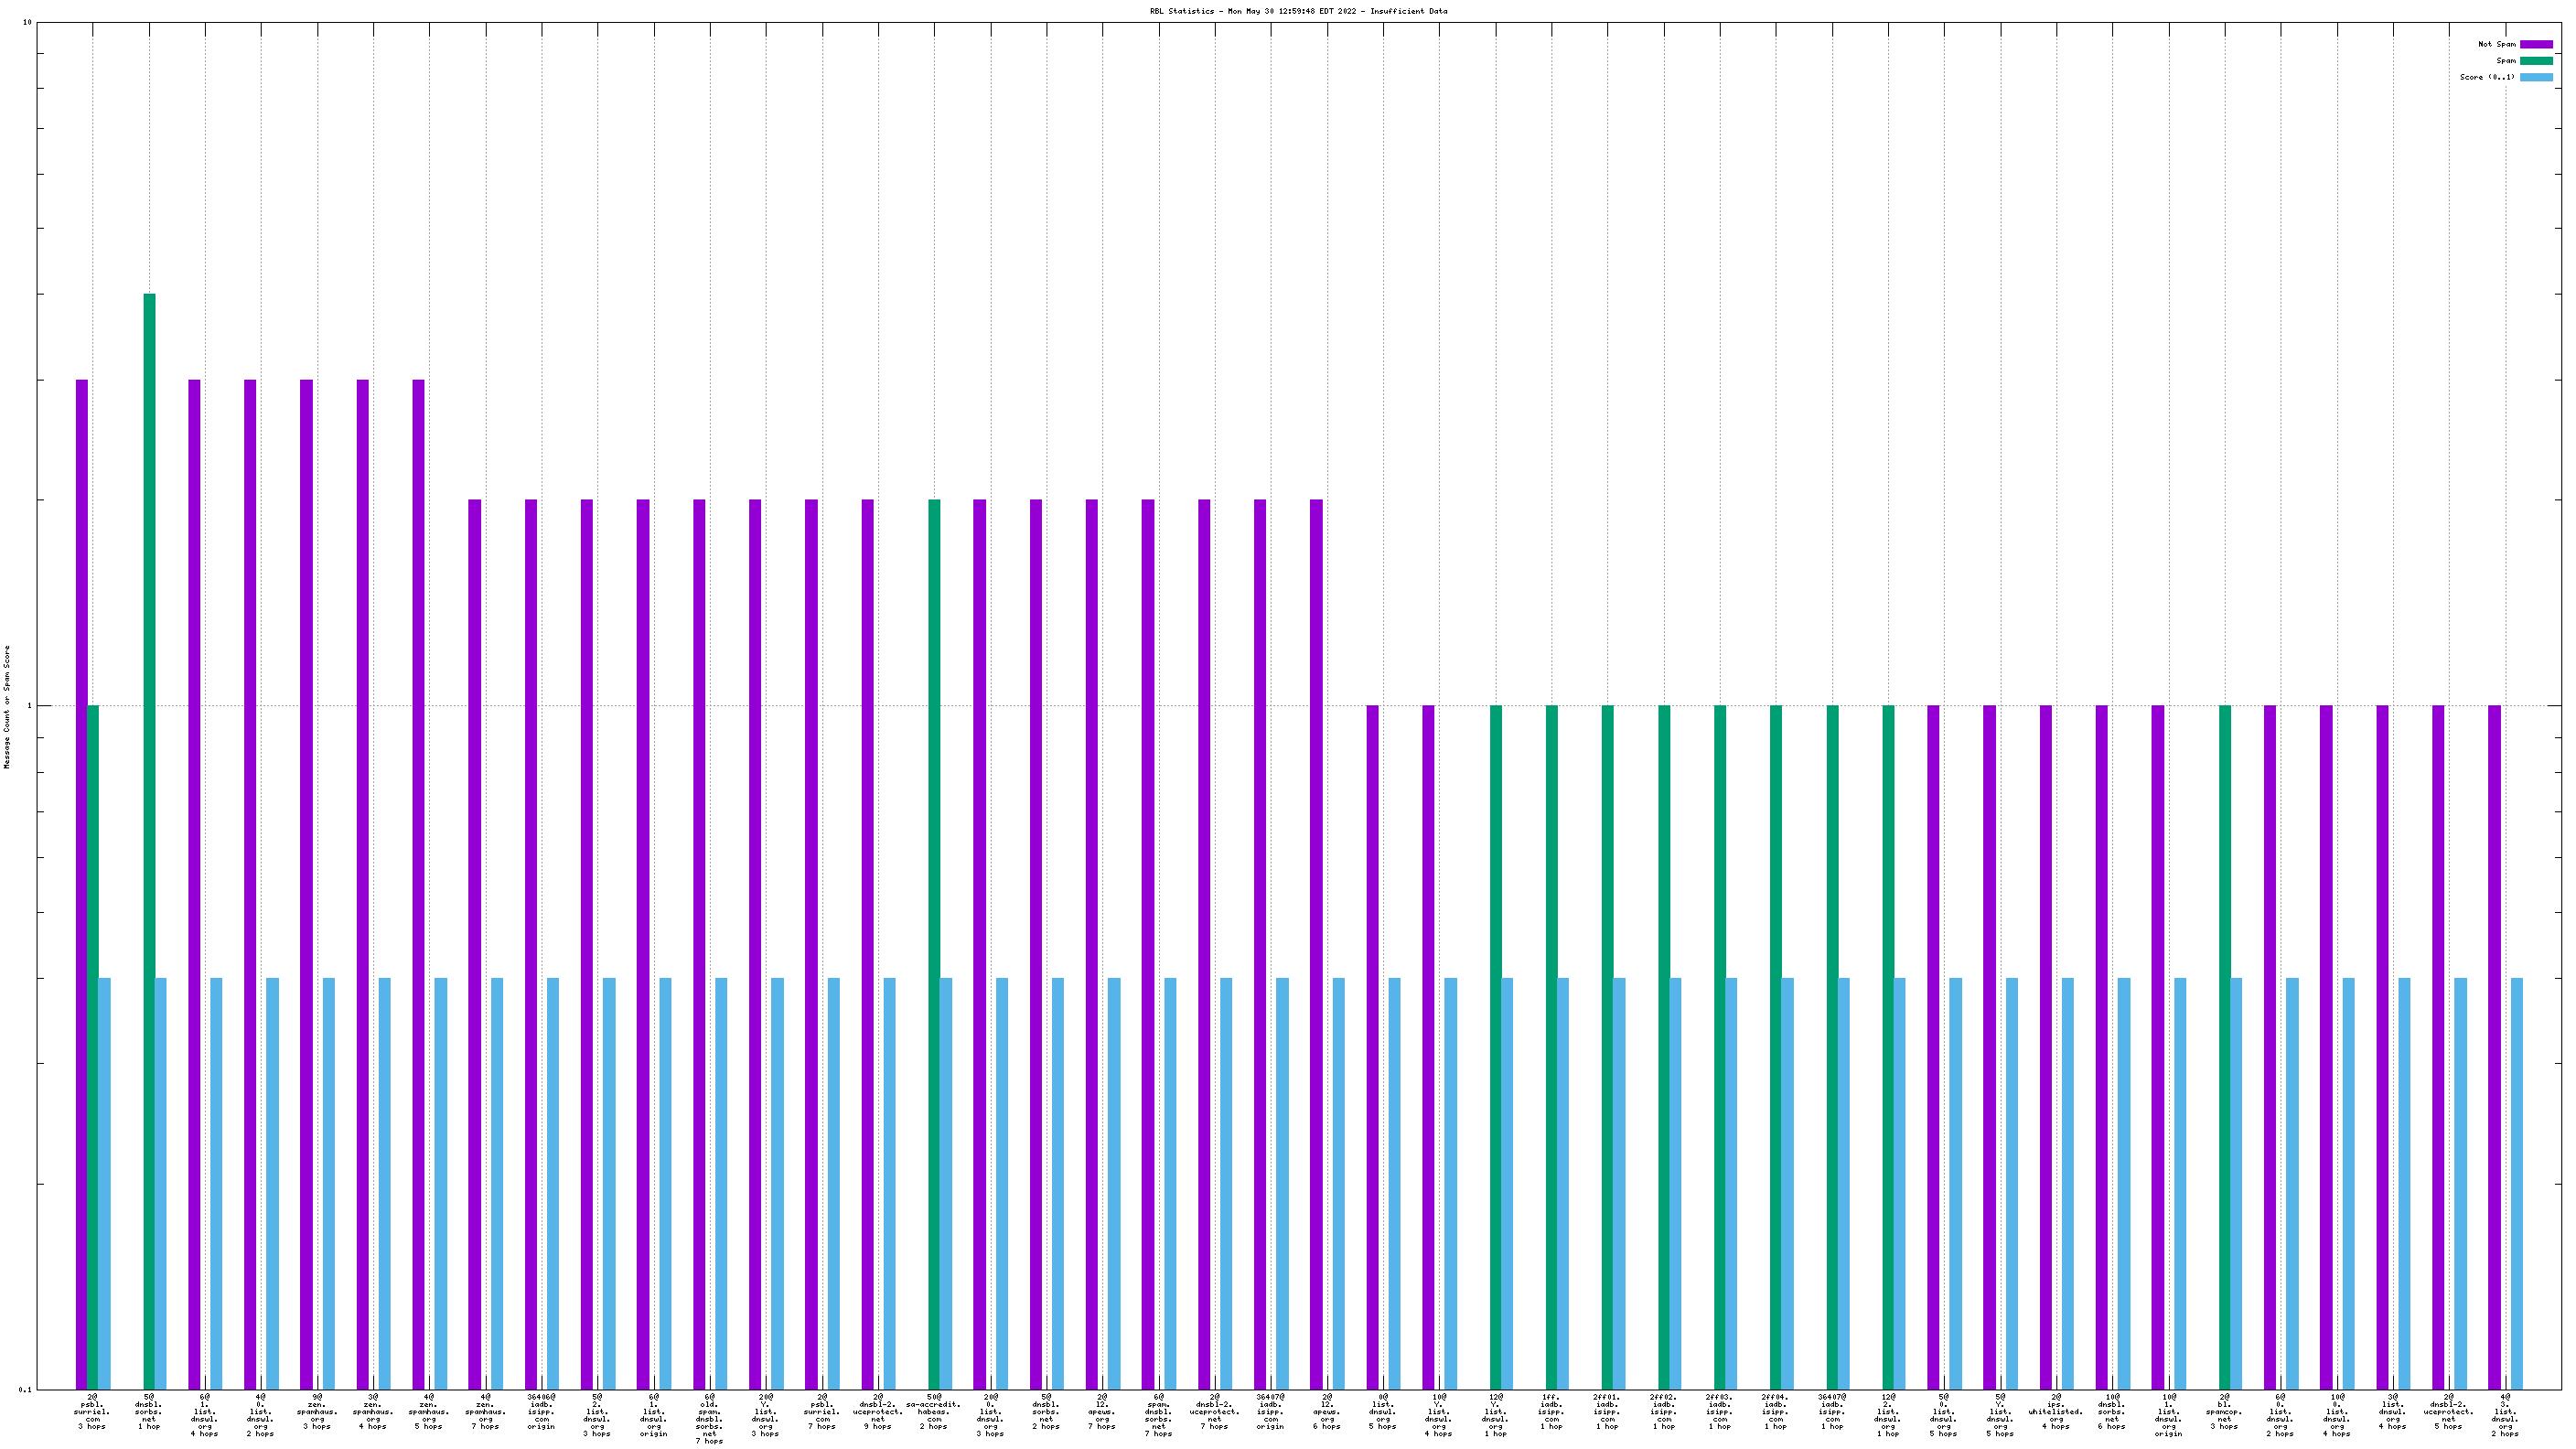Click the Message Count or Spam Score axis label
The width and height of the screenshot is (2576, 1449).
(7, 706)
